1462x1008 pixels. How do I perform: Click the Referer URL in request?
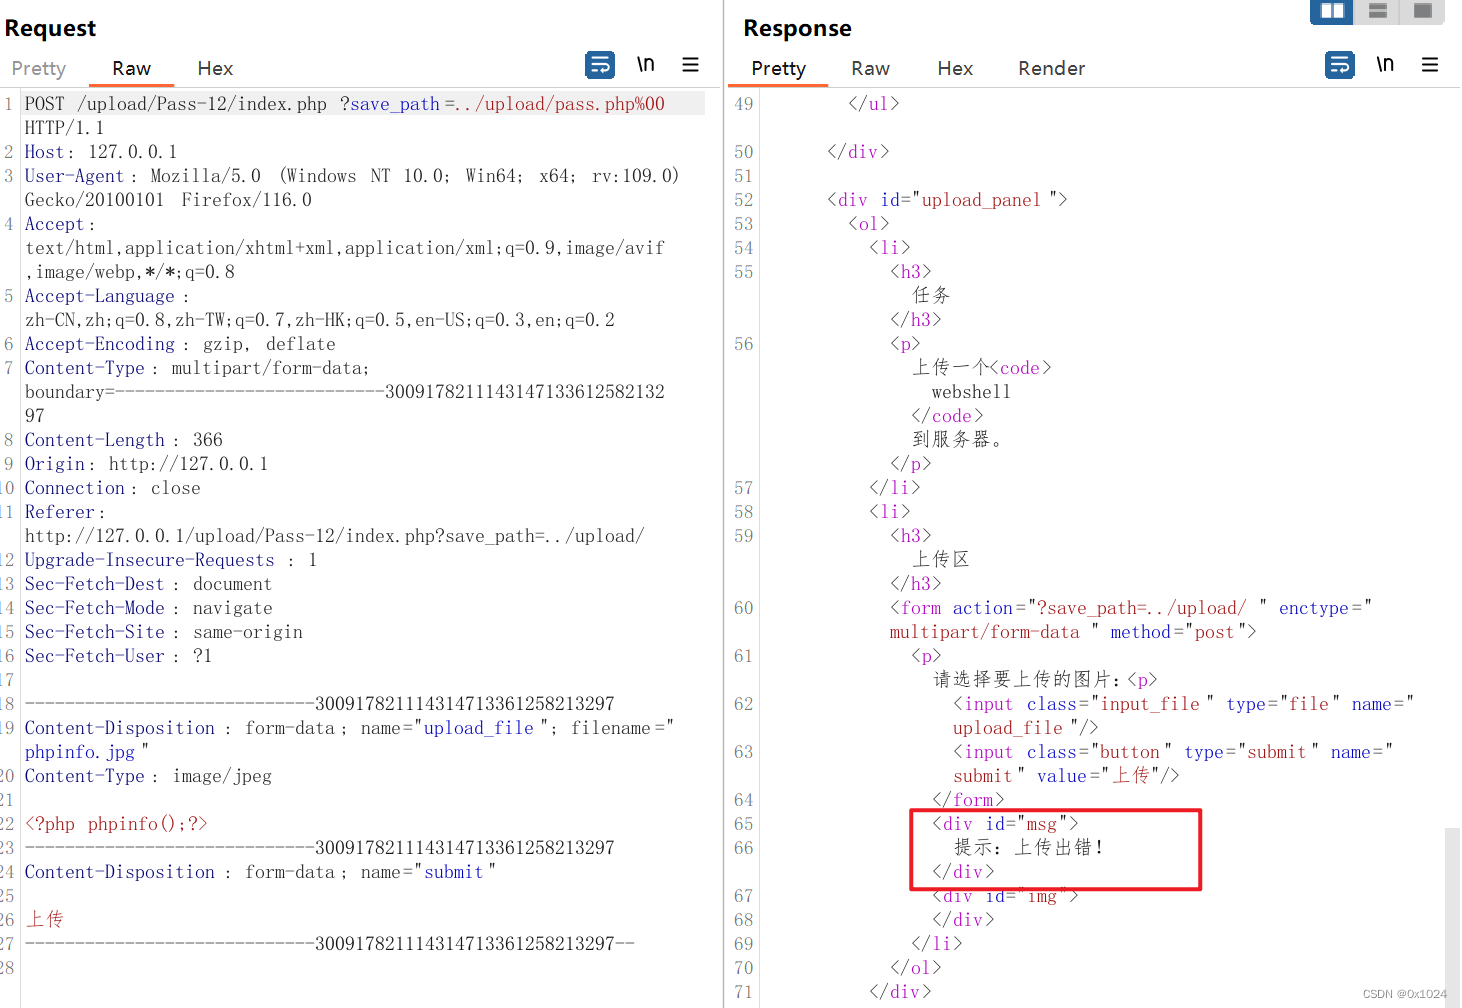[x=335, y=536]
